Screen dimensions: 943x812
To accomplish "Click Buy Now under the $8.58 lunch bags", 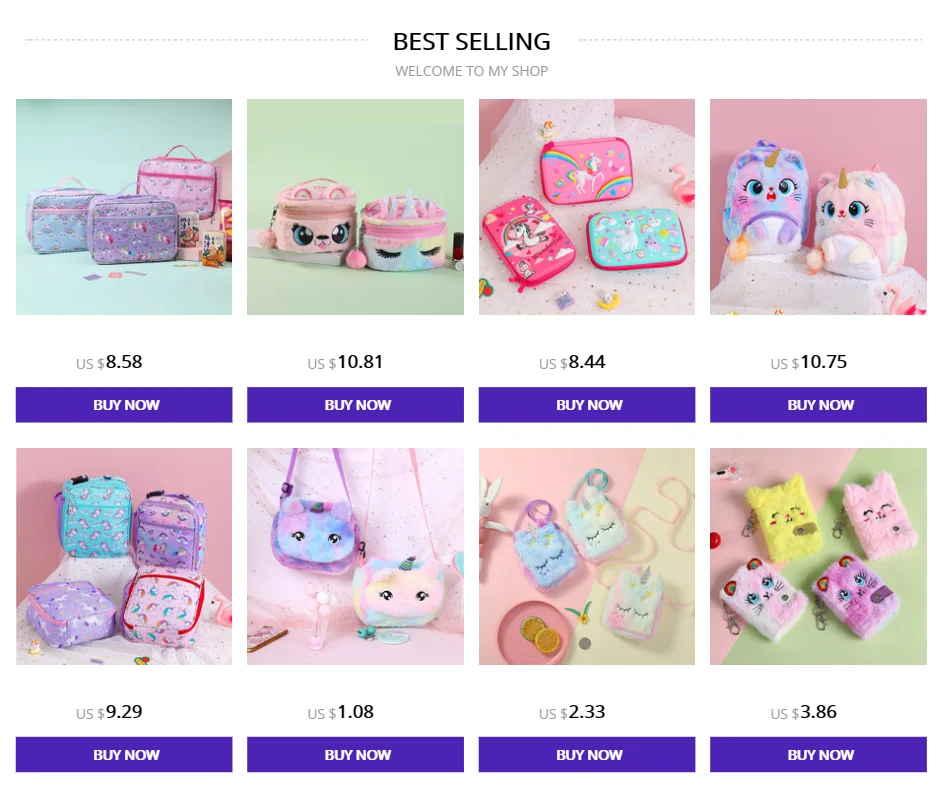I will click(x=124, y=405).
